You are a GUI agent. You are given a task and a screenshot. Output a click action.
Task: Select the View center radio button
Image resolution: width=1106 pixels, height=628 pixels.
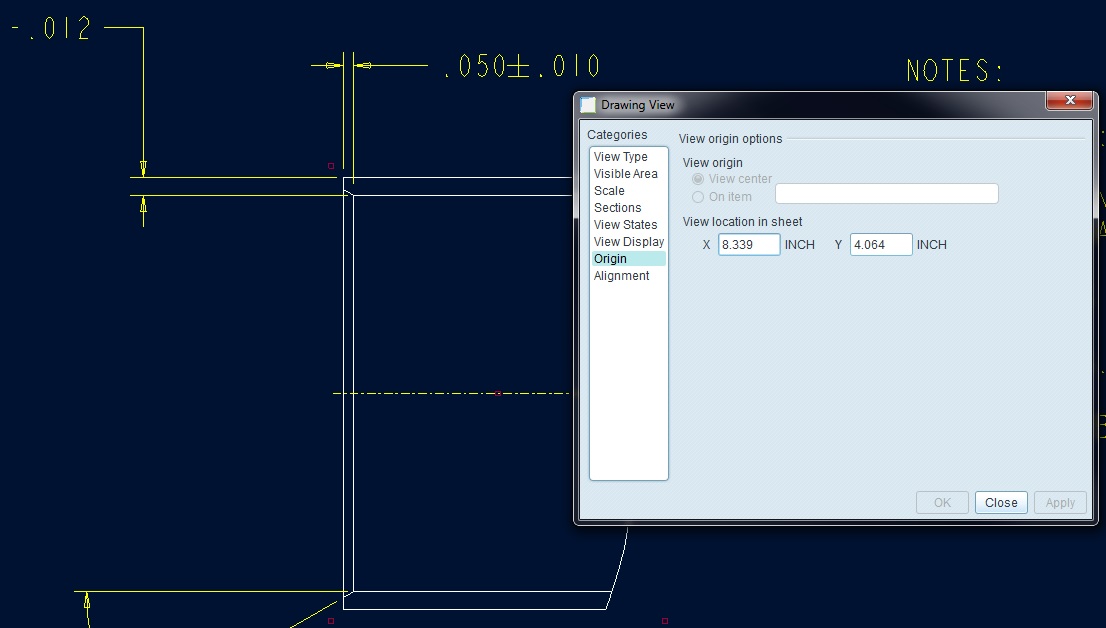[696, 178]
